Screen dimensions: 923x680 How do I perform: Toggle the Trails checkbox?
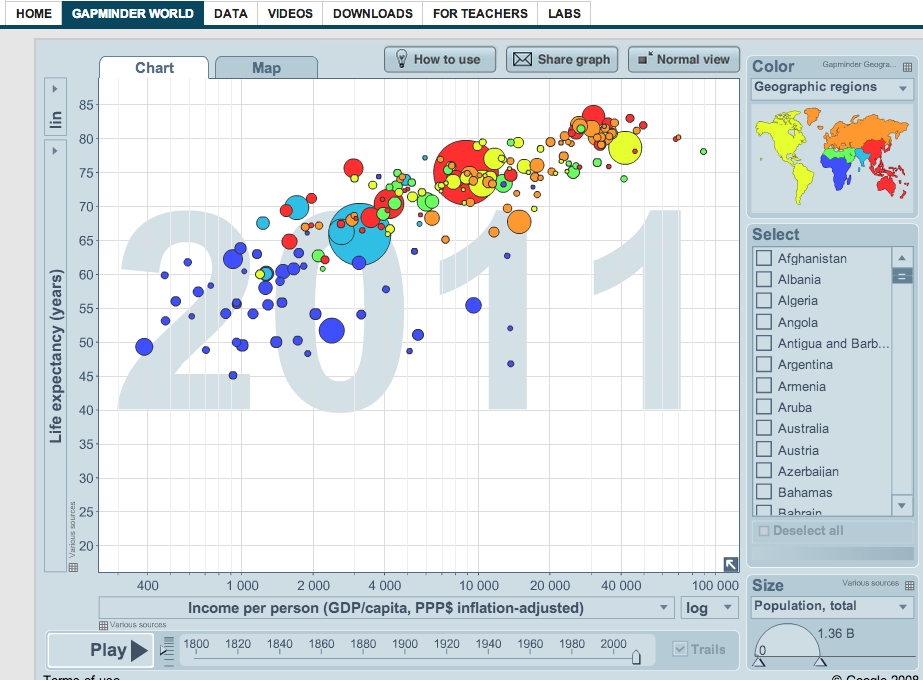[x=680, y=649]
